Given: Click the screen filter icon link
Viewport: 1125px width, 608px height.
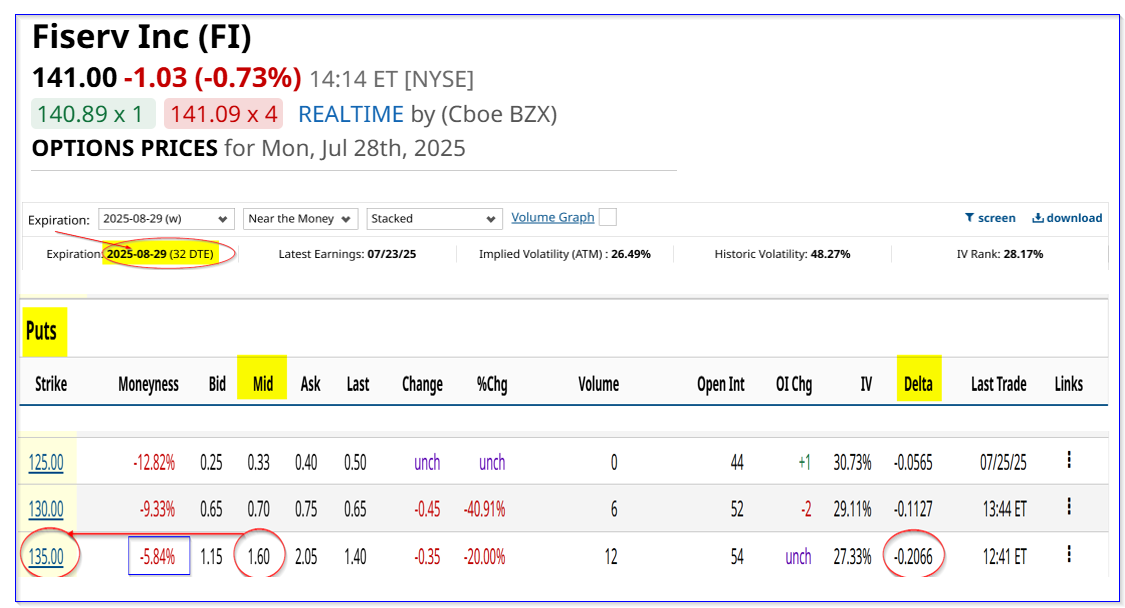Looking at the screenshot, I should click(990, 218).
